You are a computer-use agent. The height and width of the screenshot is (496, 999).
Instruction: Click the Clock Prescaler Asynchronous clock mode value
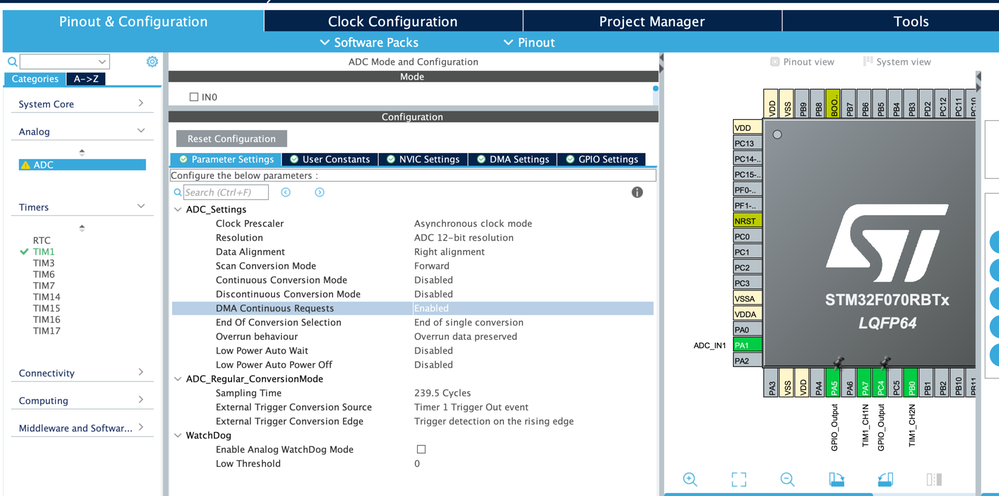pyautogui.click(x=473, y=223)
